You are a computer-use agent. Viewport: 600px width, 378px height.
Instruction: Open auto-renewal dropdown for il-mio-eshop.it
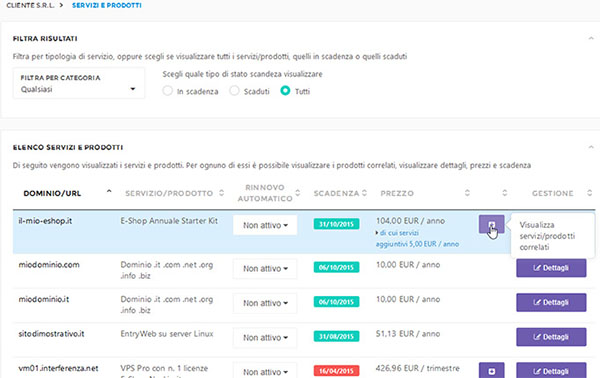(265, 225)
